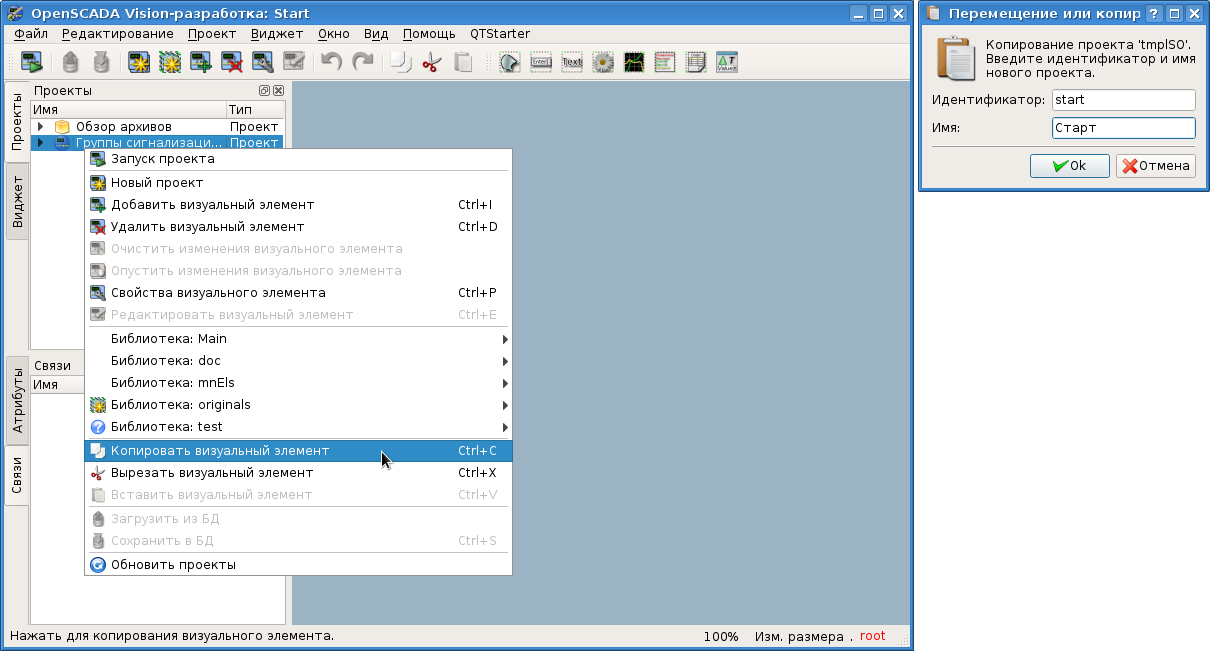Close the Проекты dock panel
Screen dimensions: 1210x651
pyautogui.click(x=278, y=90)
